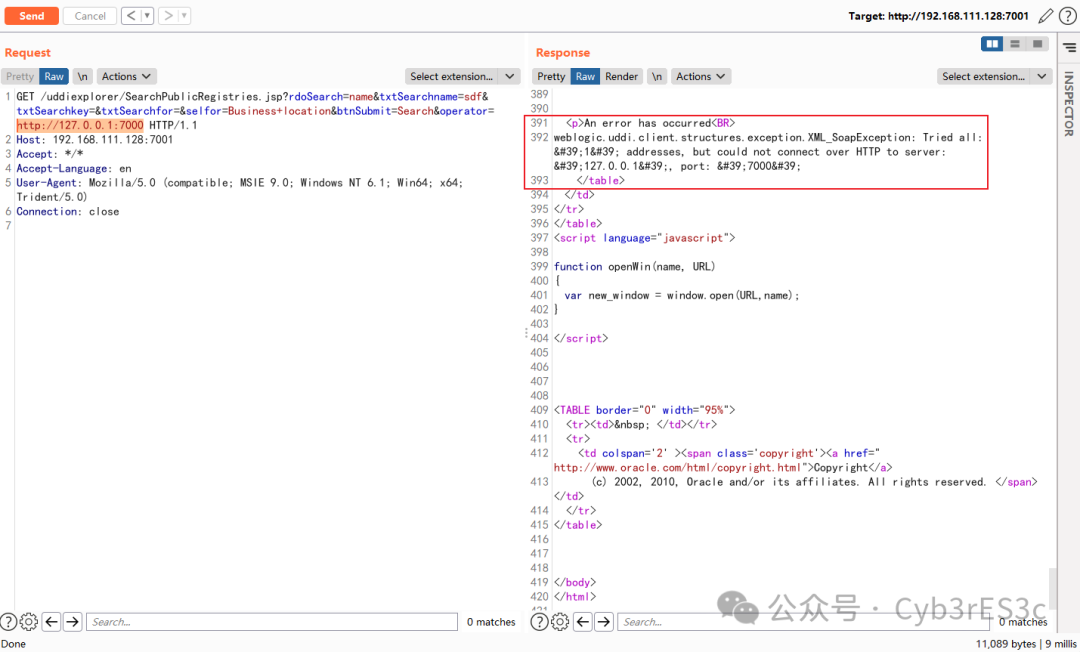Click the Response vertical scrollbar thumb

pyautogui.click(x=1052, y=587)
